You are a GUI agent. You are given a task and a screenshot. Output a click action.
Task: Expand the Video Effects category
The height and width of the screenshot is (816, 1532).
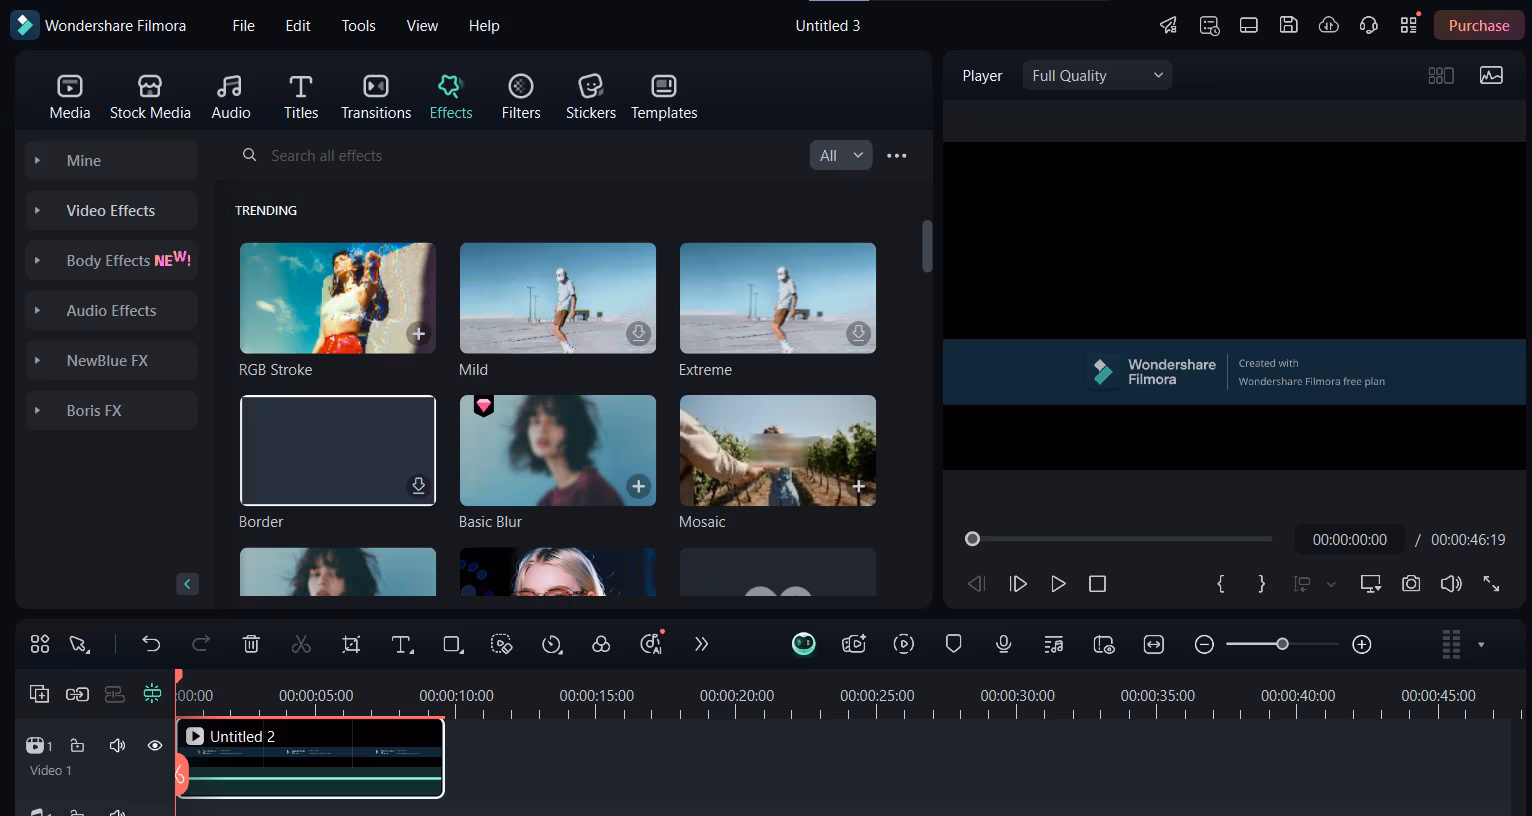tap(110, 211)
